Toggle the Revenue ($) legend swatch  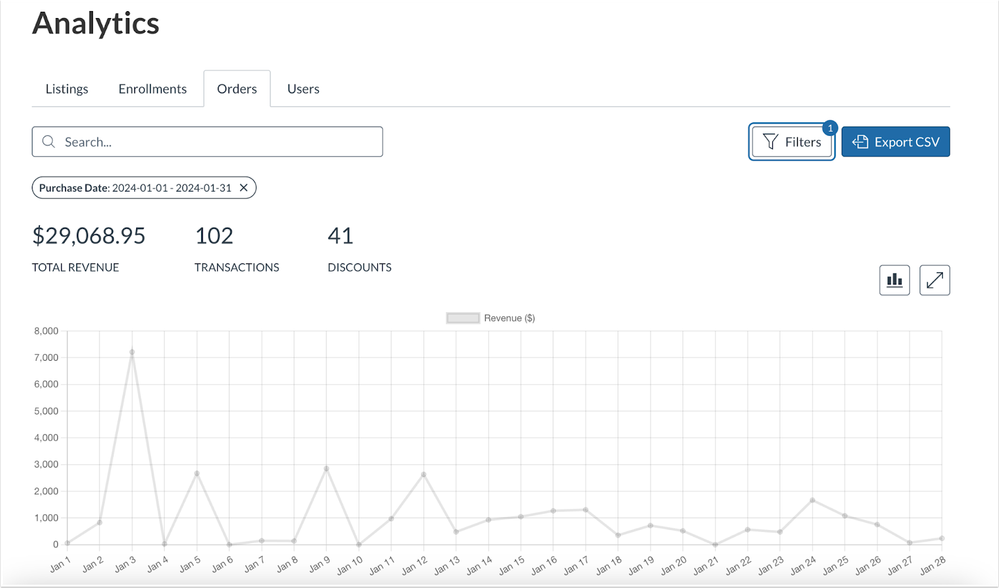pyautogui.click(x=462, y=318)
